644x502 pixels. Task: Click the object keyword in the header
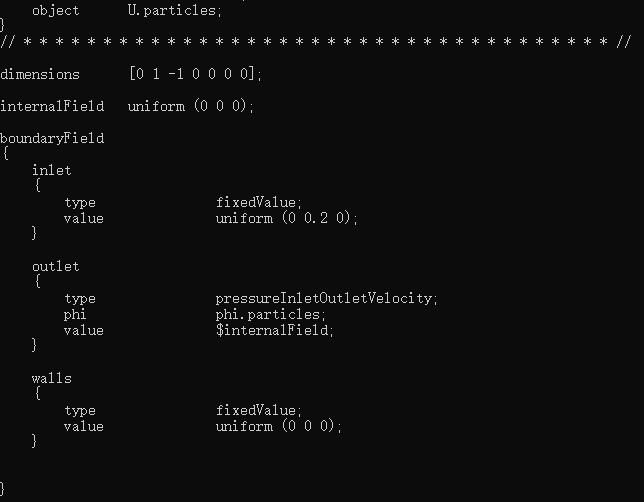point(55,11)
